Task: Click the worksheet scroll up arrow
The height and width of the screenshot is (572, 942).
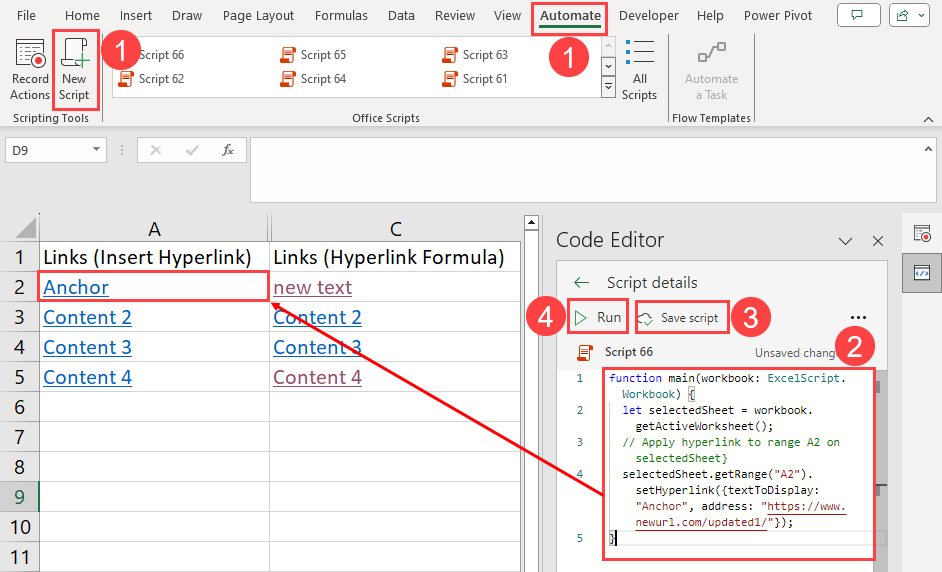Action: [x=531, y=223]
